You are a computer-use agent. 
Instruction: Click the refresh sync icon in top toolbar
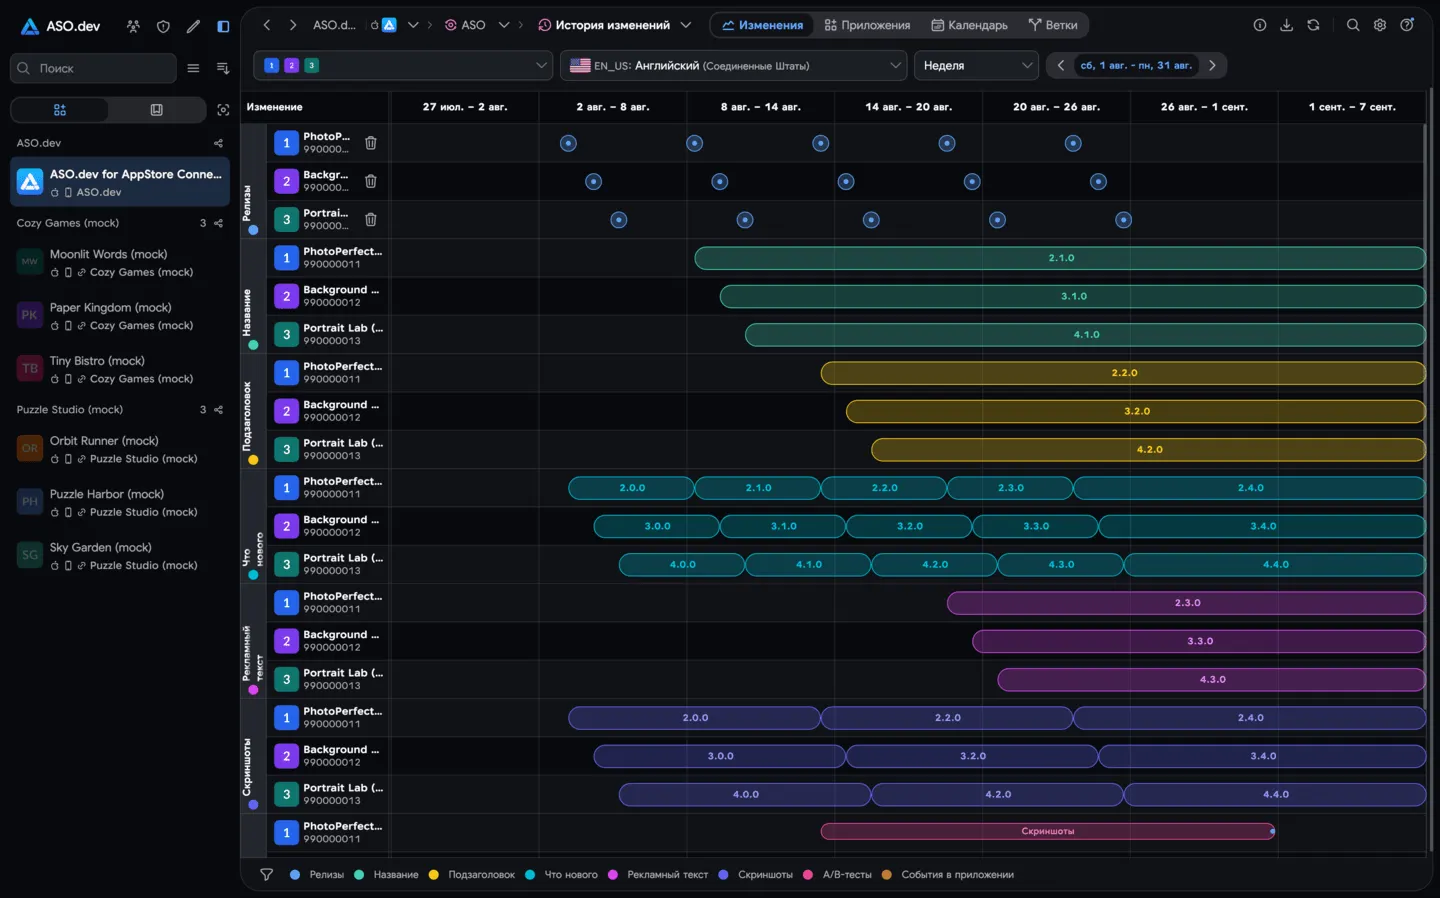click(1313, 25)
